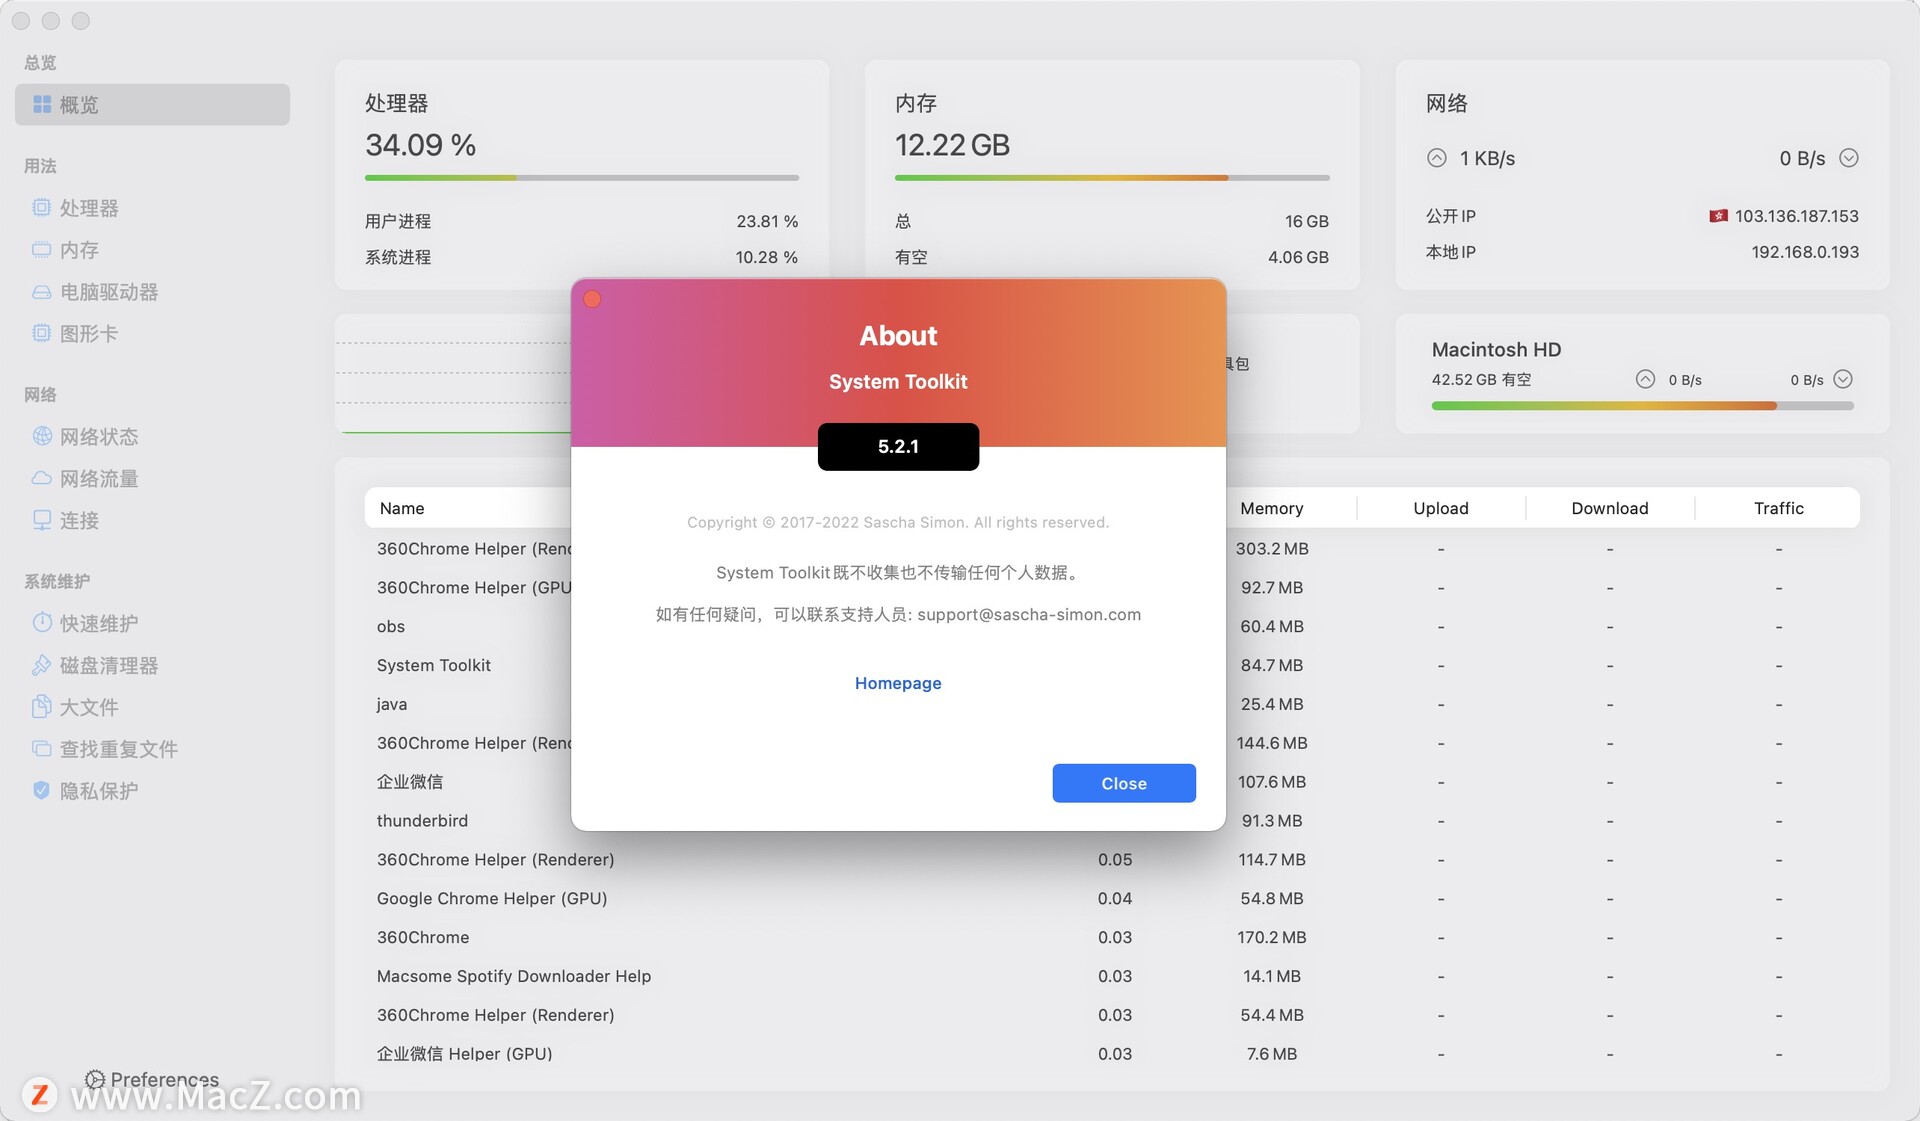Image resolution: width=1920 pixels, height=1121 pixels.
Task: Click the 大文件 document icon
Action: pos(41,707)
